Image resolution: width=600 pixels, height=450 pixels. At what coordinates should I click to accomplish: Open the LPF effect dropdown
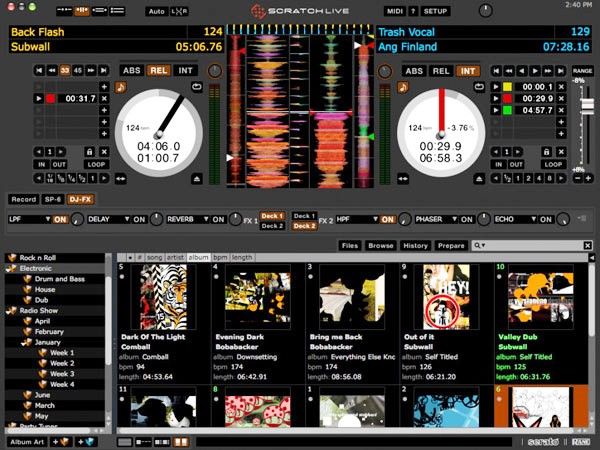(30, 219)
